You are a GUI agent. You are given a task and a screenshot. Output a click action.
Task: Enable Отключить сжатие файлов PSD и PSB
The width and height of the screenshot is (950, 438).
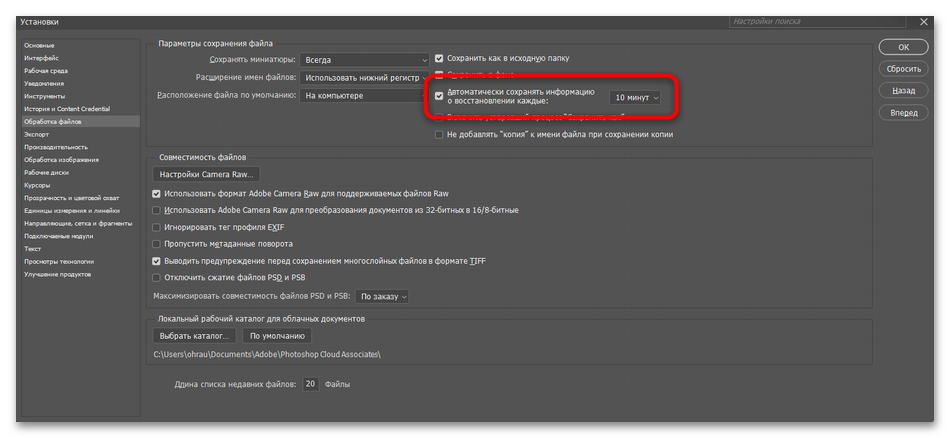coord(156,278)
